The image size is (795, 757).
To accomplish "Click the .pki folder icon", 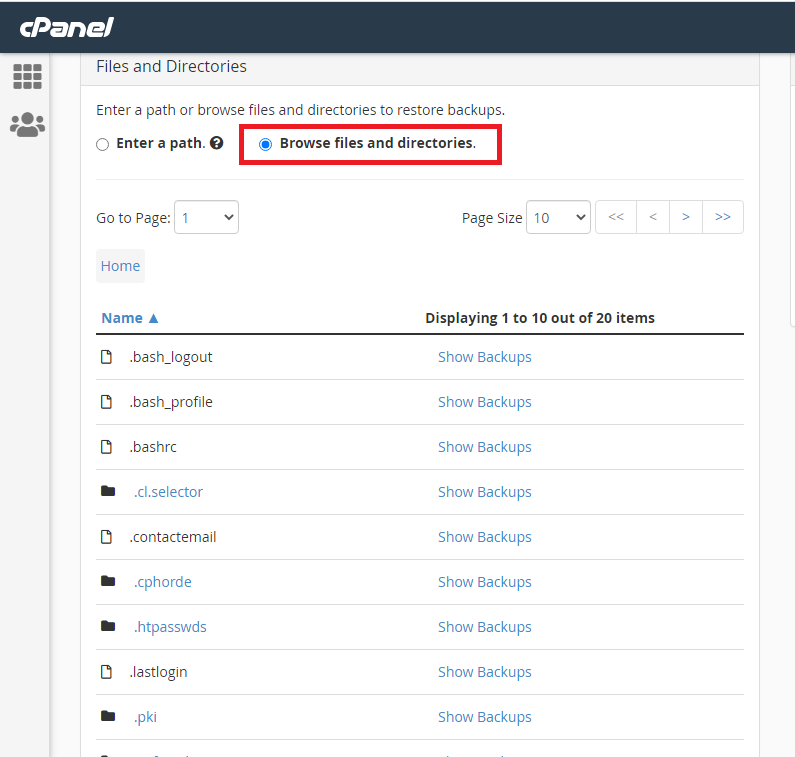I will 108,715.
